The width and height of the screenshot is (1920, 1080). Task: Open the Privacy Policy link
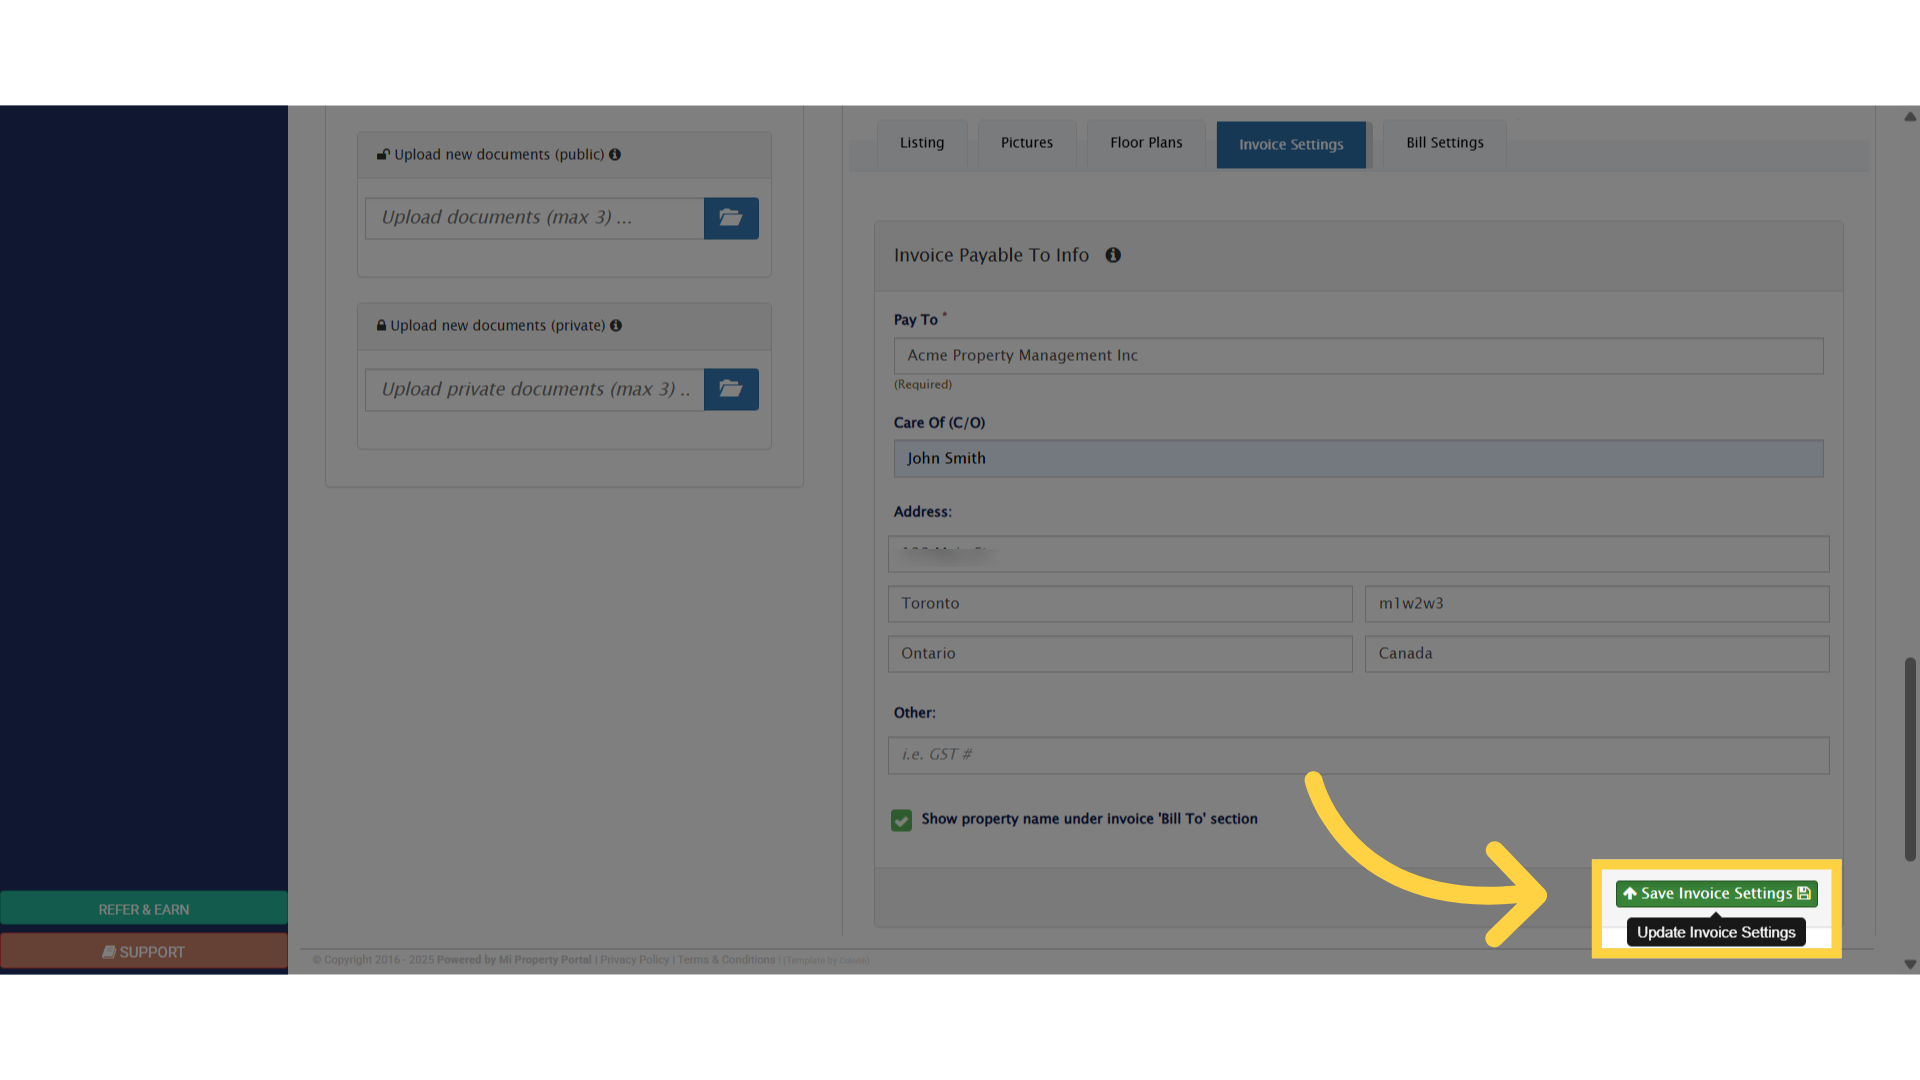tap(634, 959)
